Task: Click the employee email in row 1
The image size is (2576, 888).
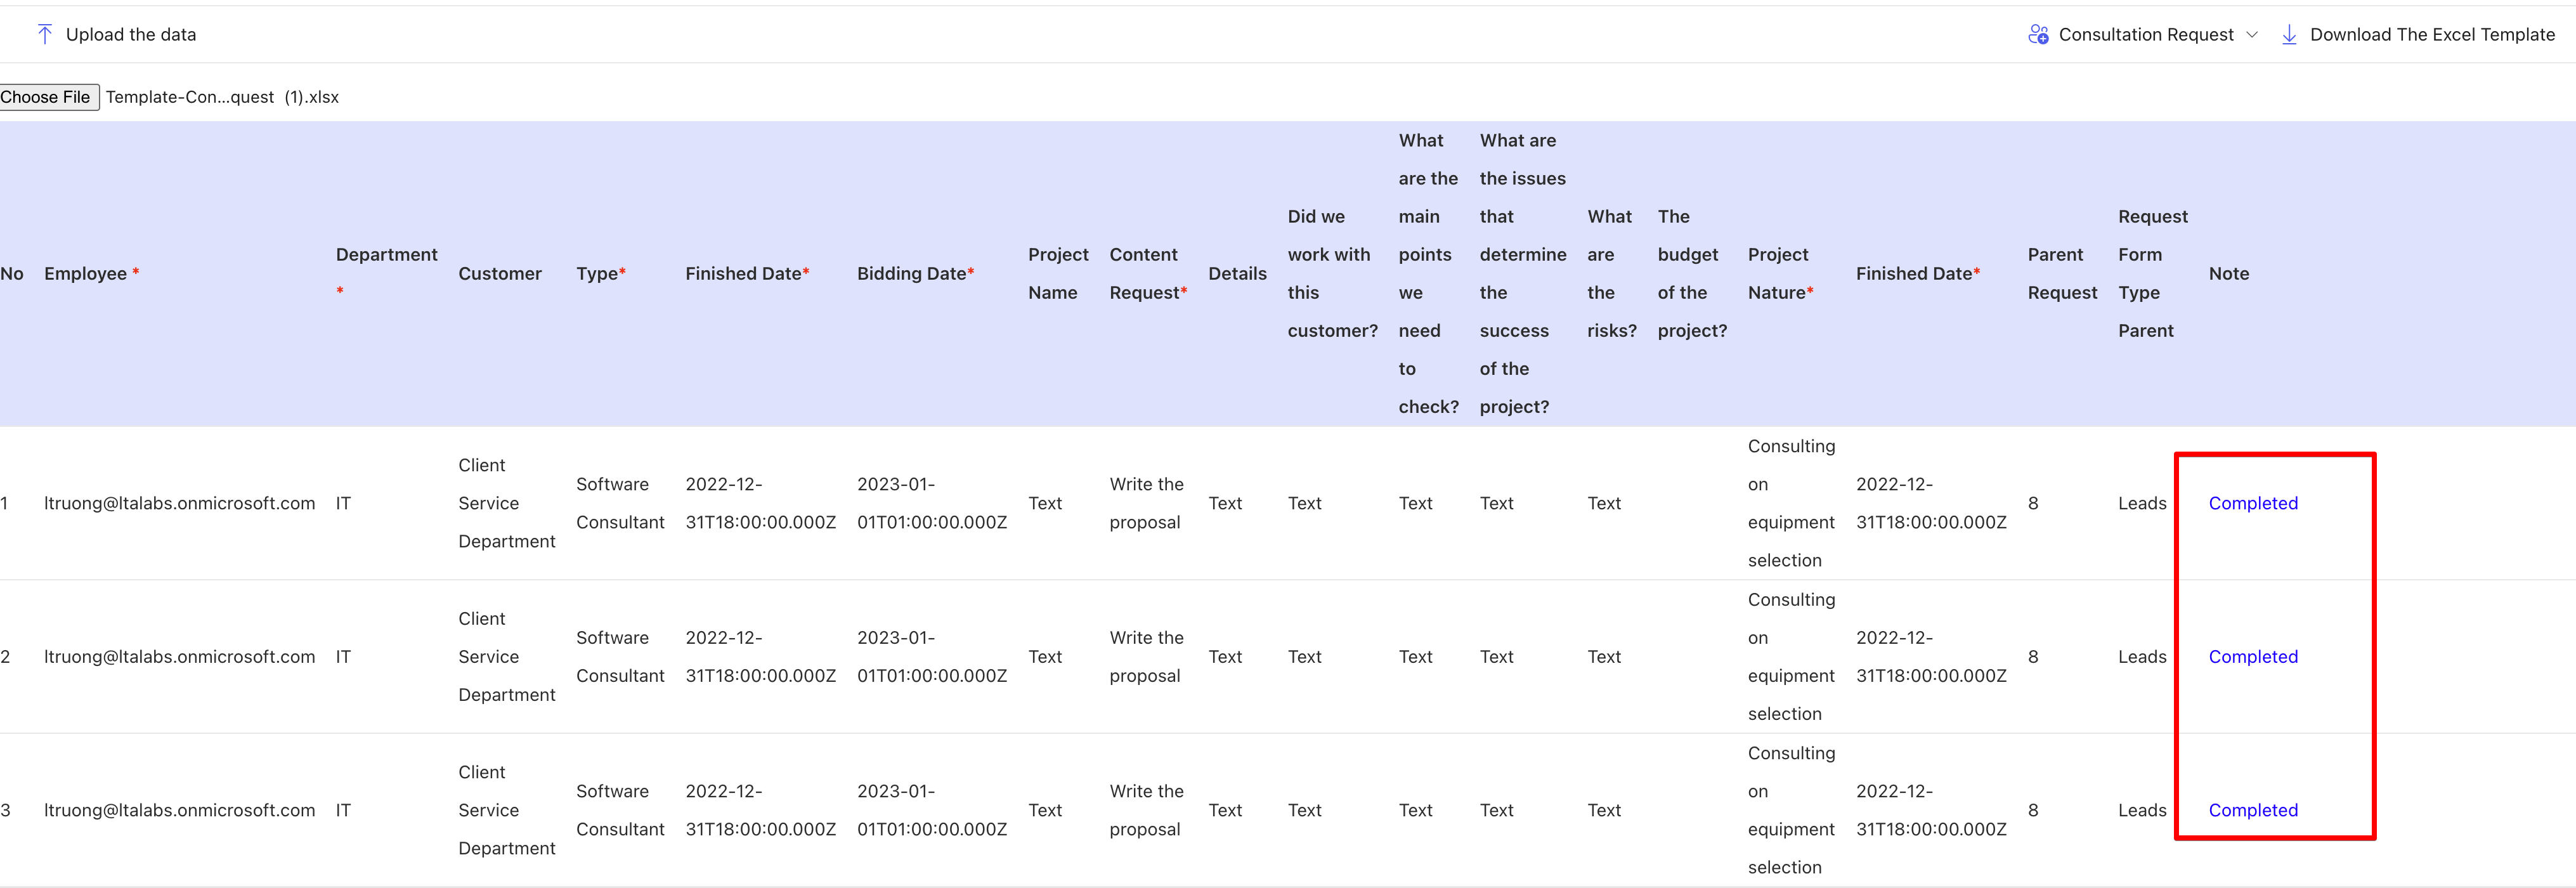Action: coord(179,503)
